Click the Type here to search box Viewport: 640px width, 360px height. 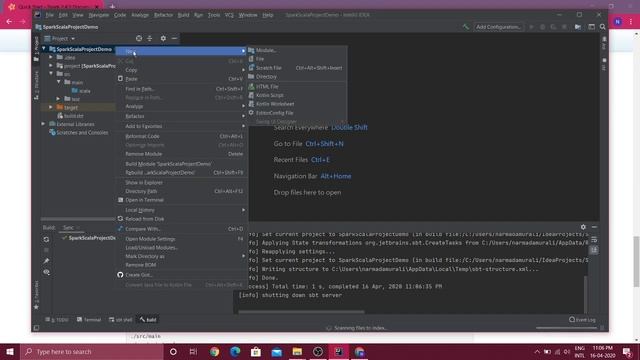click(x=92, y=351)
